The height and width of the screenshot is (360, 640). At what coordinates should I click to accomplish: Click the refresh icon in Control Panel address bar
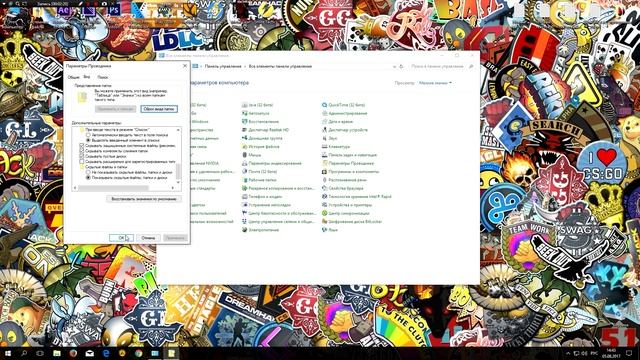pyautogui.click(x=401, y=66)
